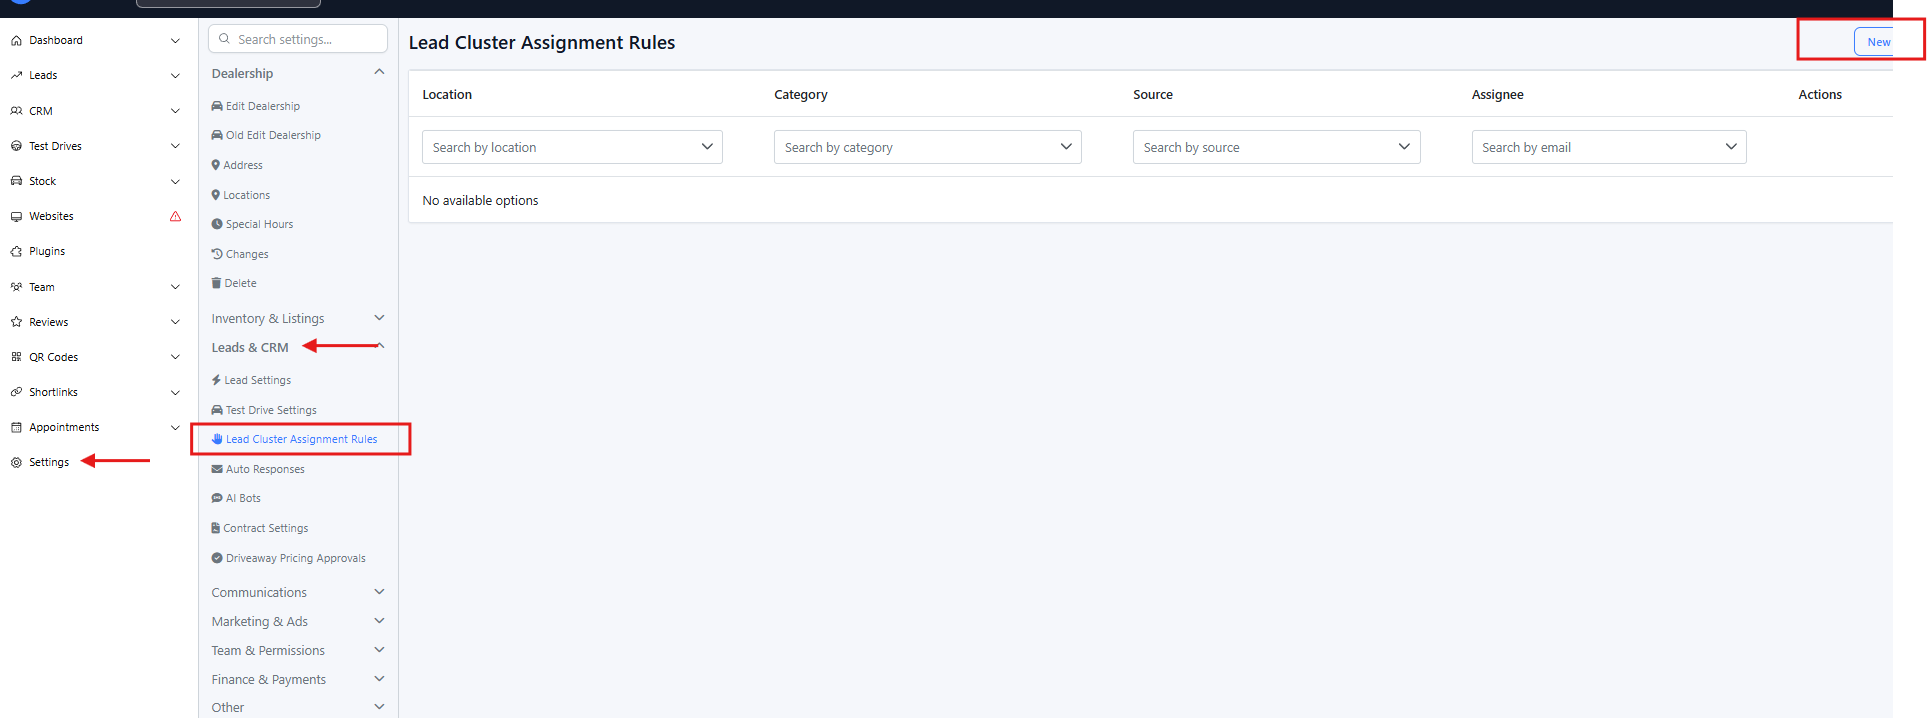Click the Appointments calendar icon
The image size is (1927, 718).
tap(16, 428)
